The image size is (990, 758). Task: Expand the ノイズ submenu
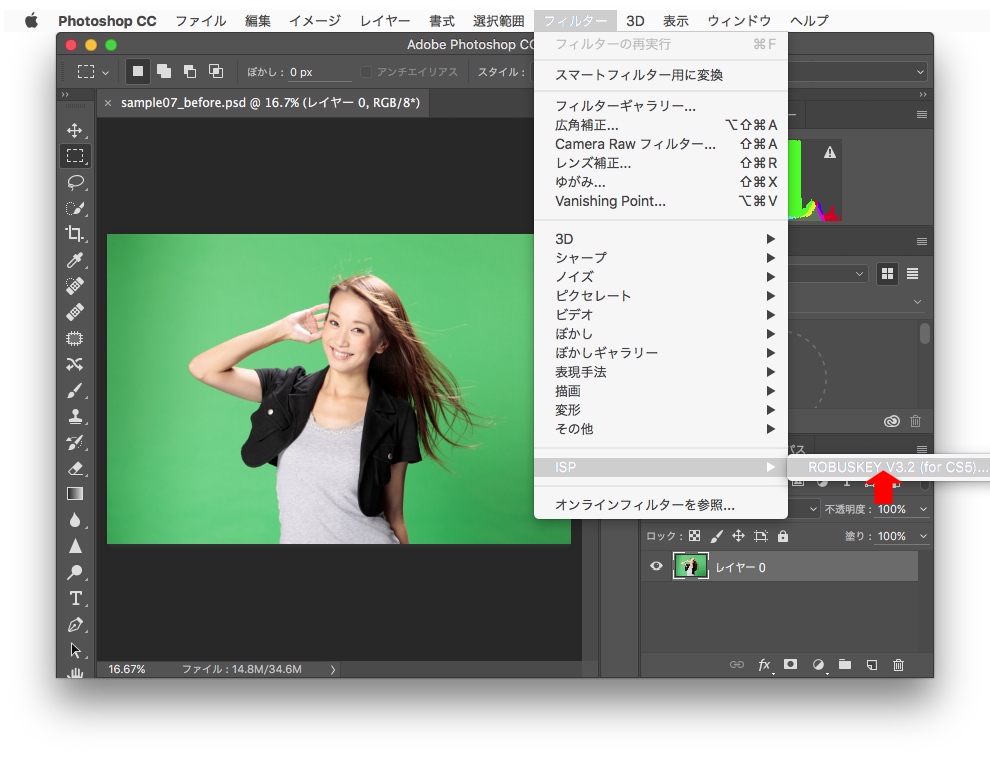(x=661, y=276)
